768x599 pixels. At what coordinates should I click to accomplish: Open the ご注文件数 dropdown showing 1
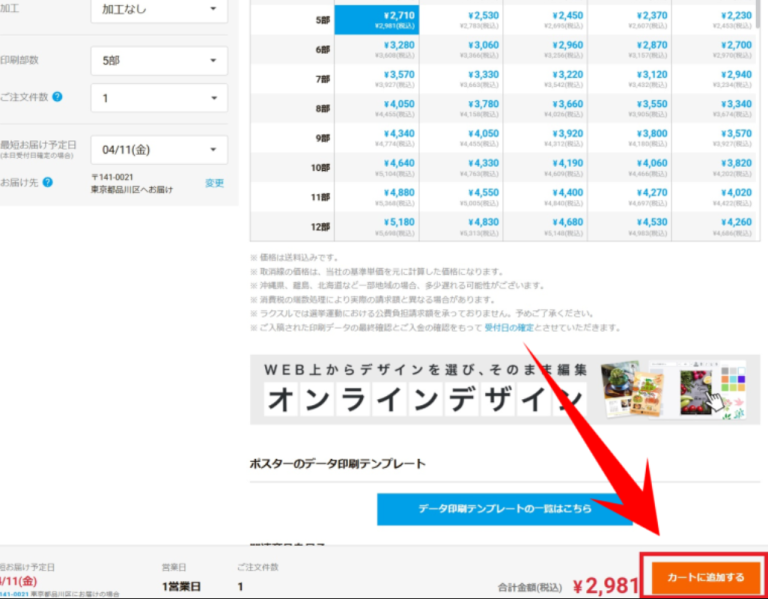point(159,98)
